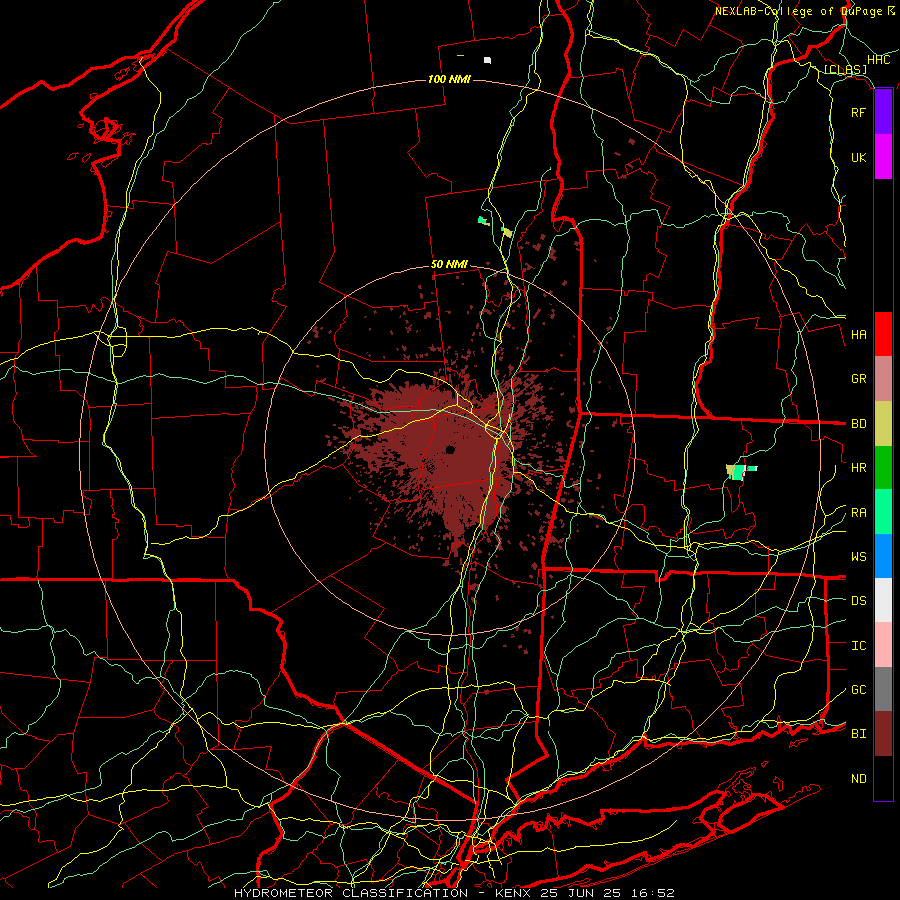Click the white echo near top of map
900x900 pixels.
(487, 60)
